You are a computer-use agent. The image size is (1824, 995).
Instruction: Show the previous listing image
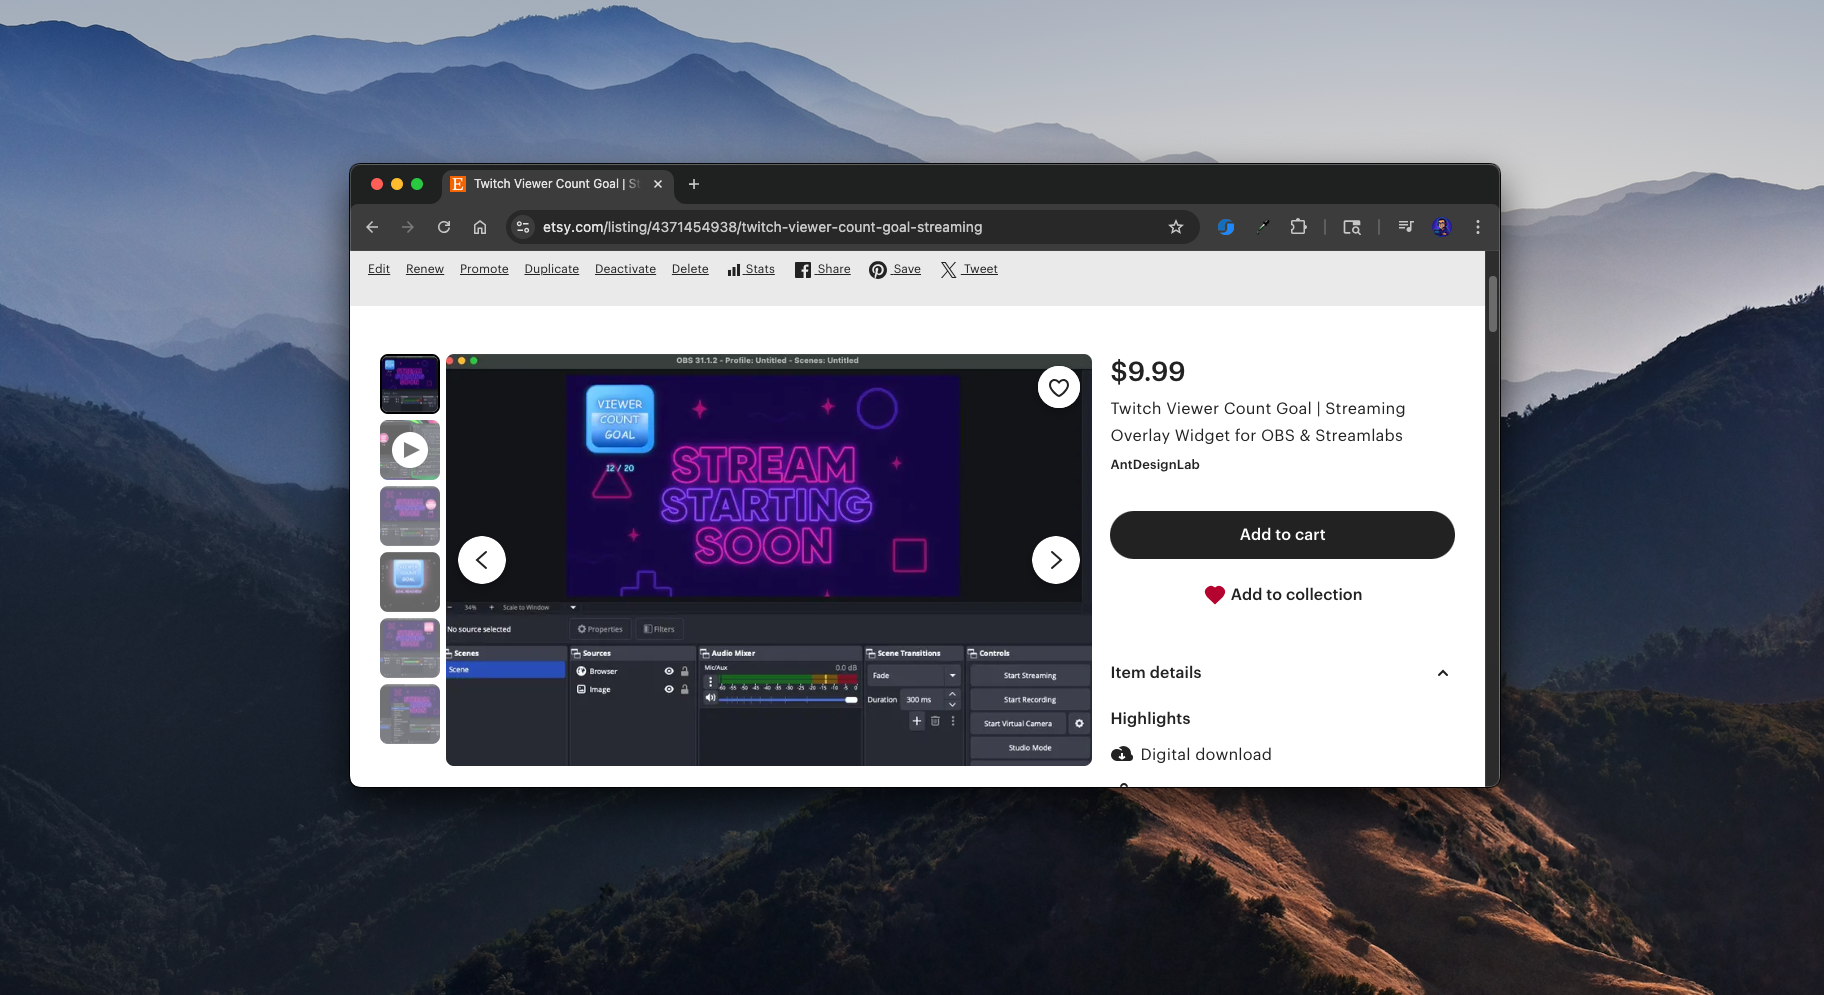tap(482, 560)
